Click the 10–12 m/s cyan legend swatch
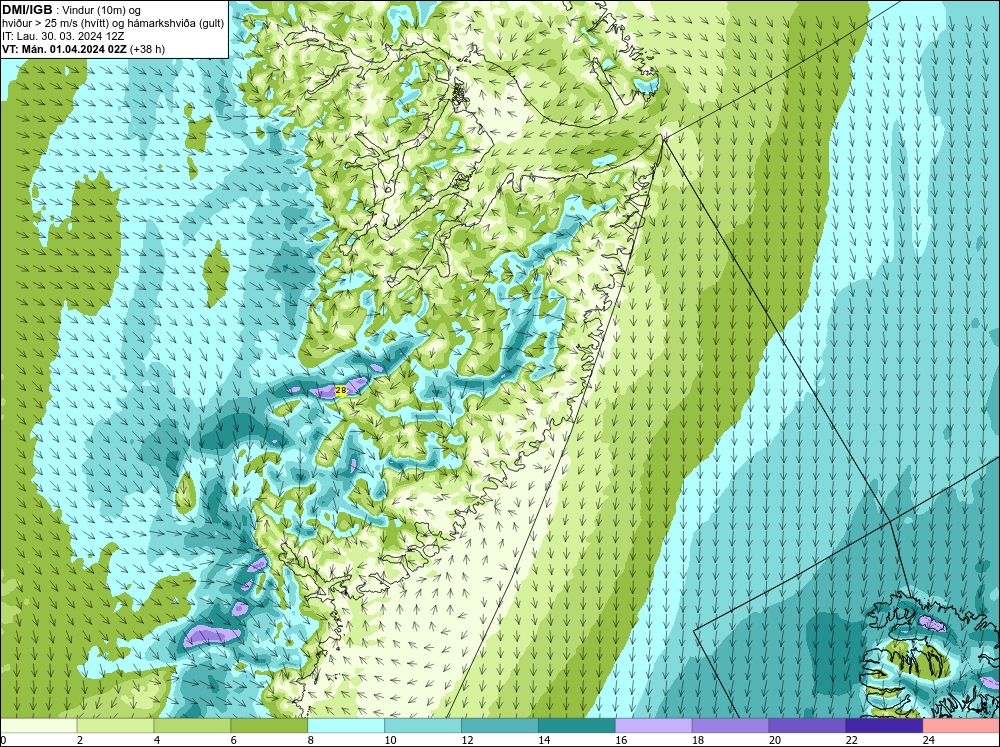Viewport: 1000px width, 747px height. point(423,725)
